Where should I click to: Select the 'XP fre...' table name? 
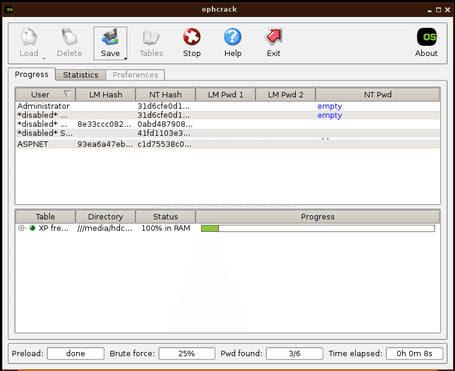point(54,228)
